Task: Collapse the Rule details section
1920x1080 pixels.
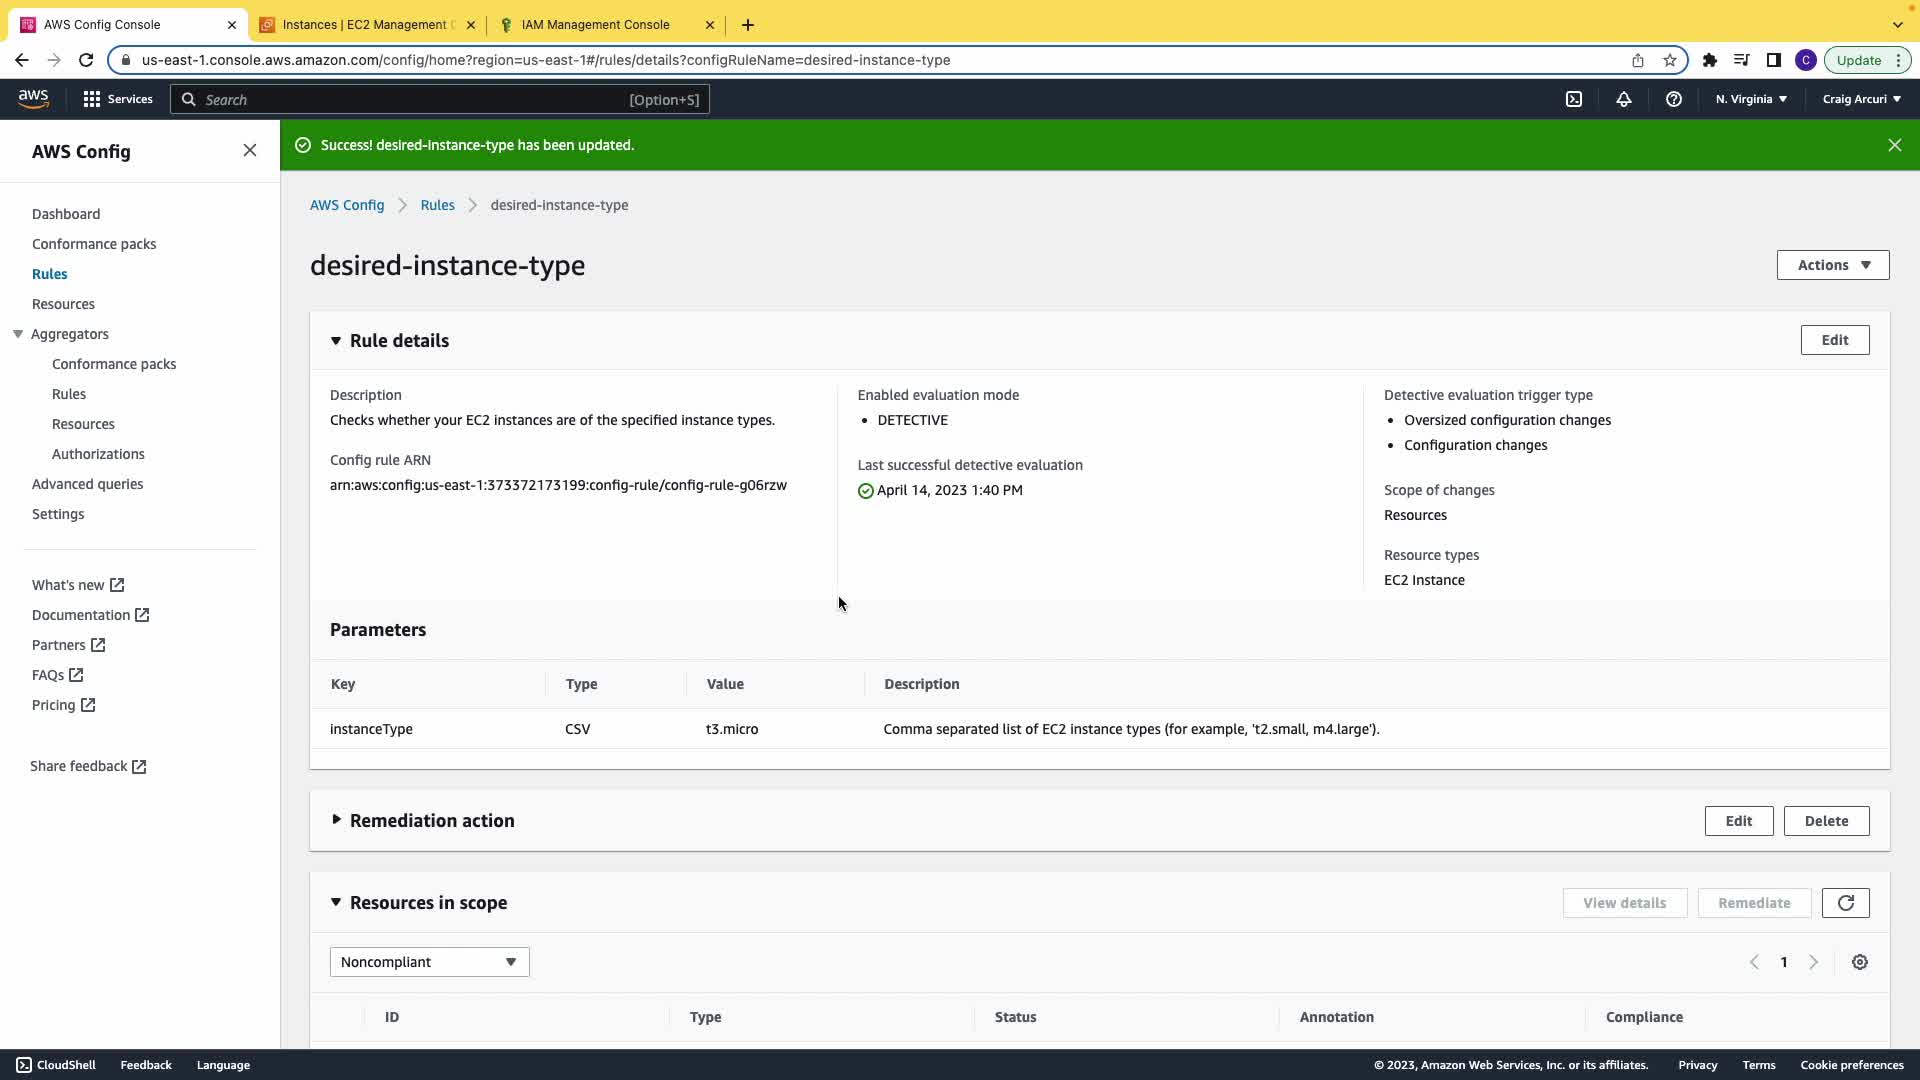Action: tap(336, 341)
